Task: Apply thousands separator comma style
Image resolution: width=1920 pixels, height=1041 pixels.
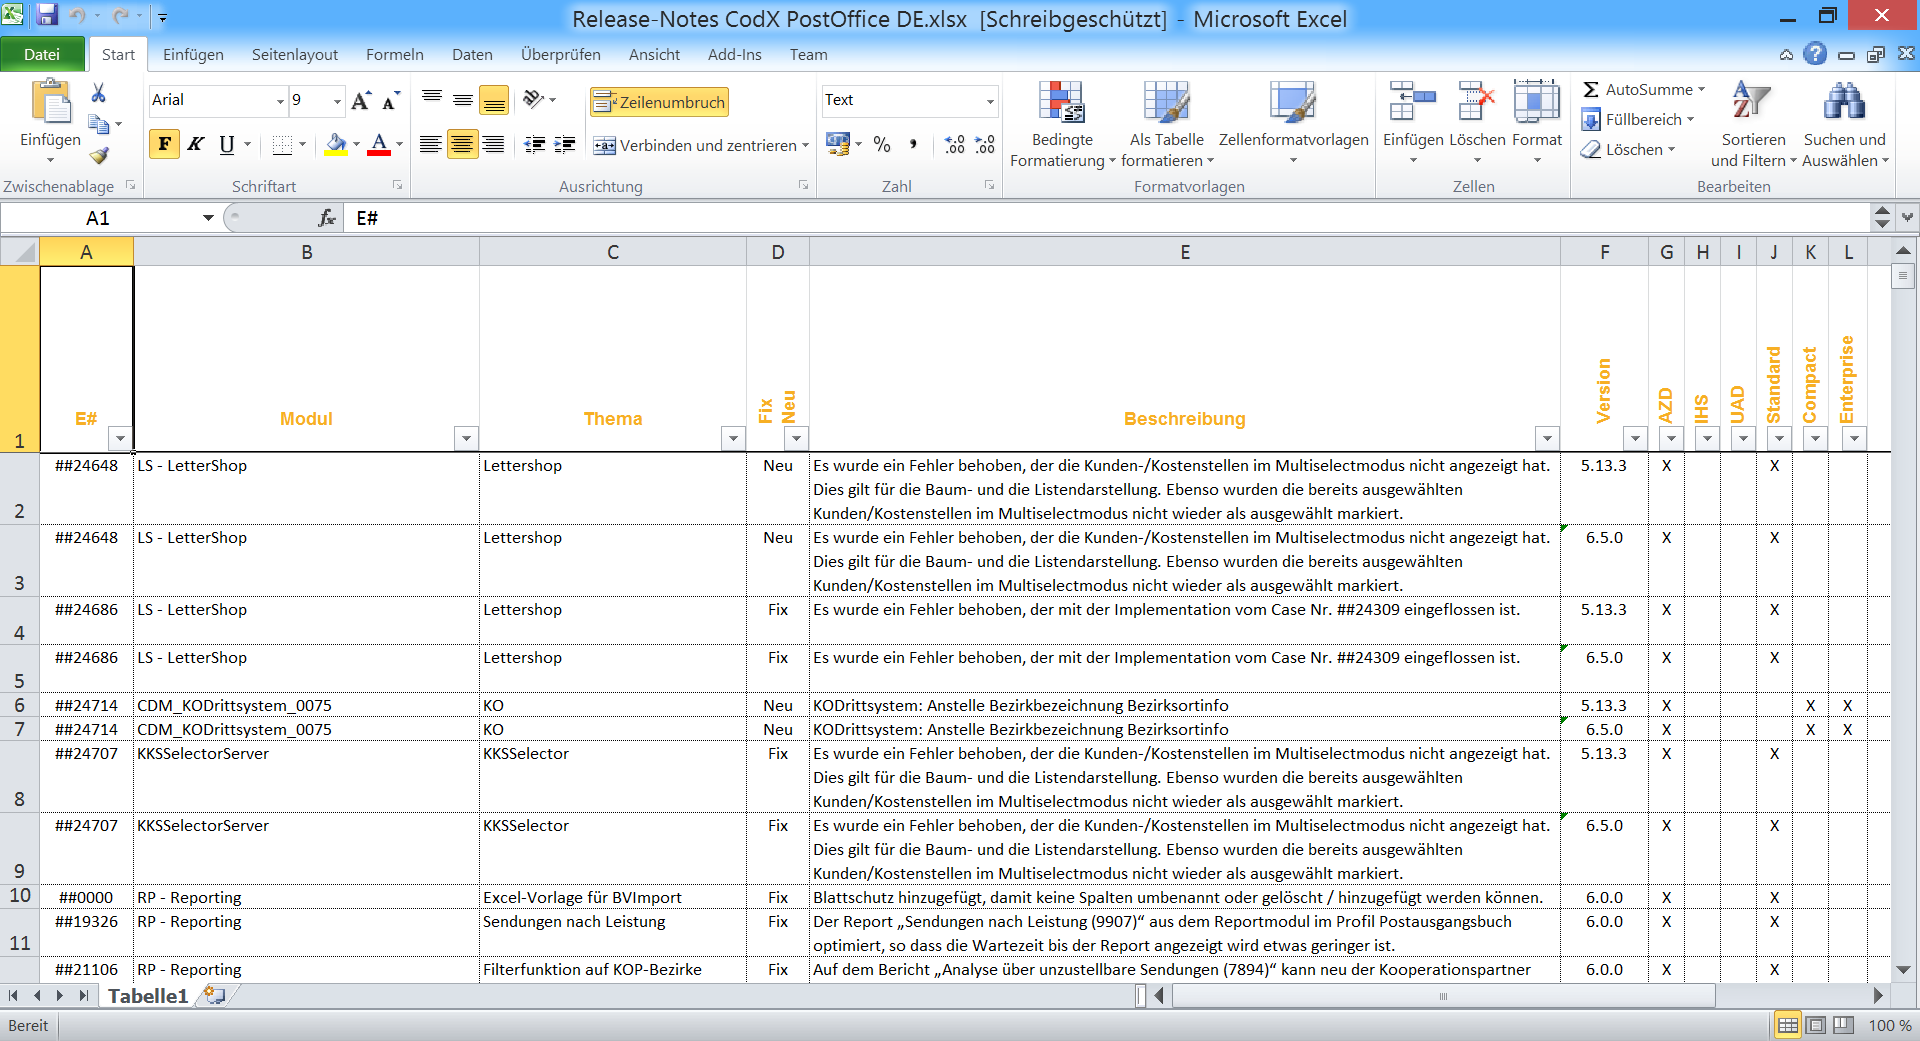Action: 913,145
